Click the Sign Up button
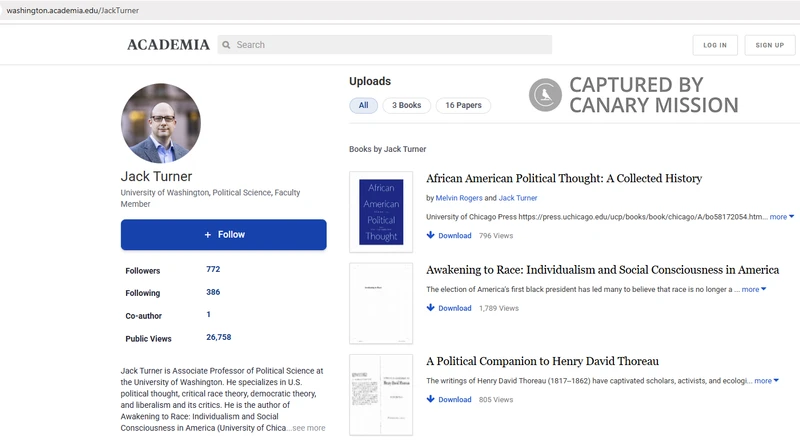 pos(770,45)
